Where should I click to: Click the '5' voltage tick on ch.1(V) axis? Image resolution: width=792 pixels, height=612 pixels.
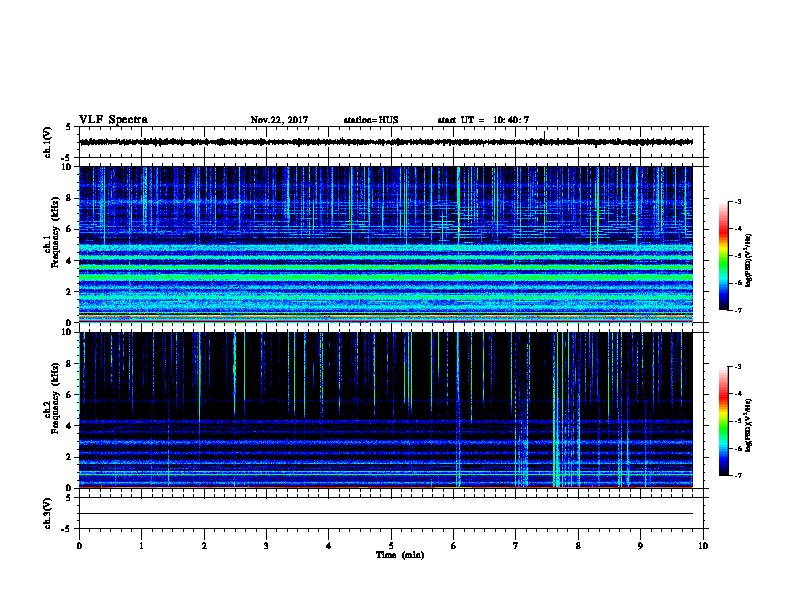pyautogui.click(x=69, y=127)
